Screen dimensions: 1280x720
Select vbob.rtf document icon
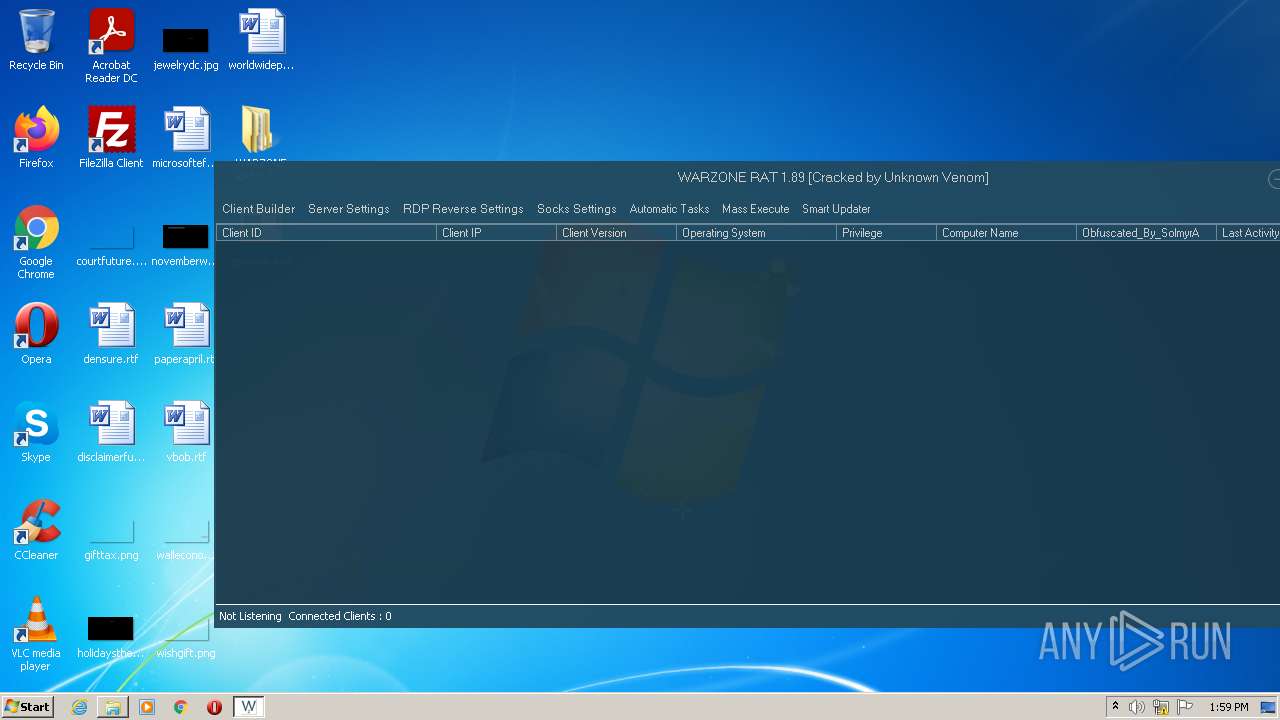tap(186, 432)
